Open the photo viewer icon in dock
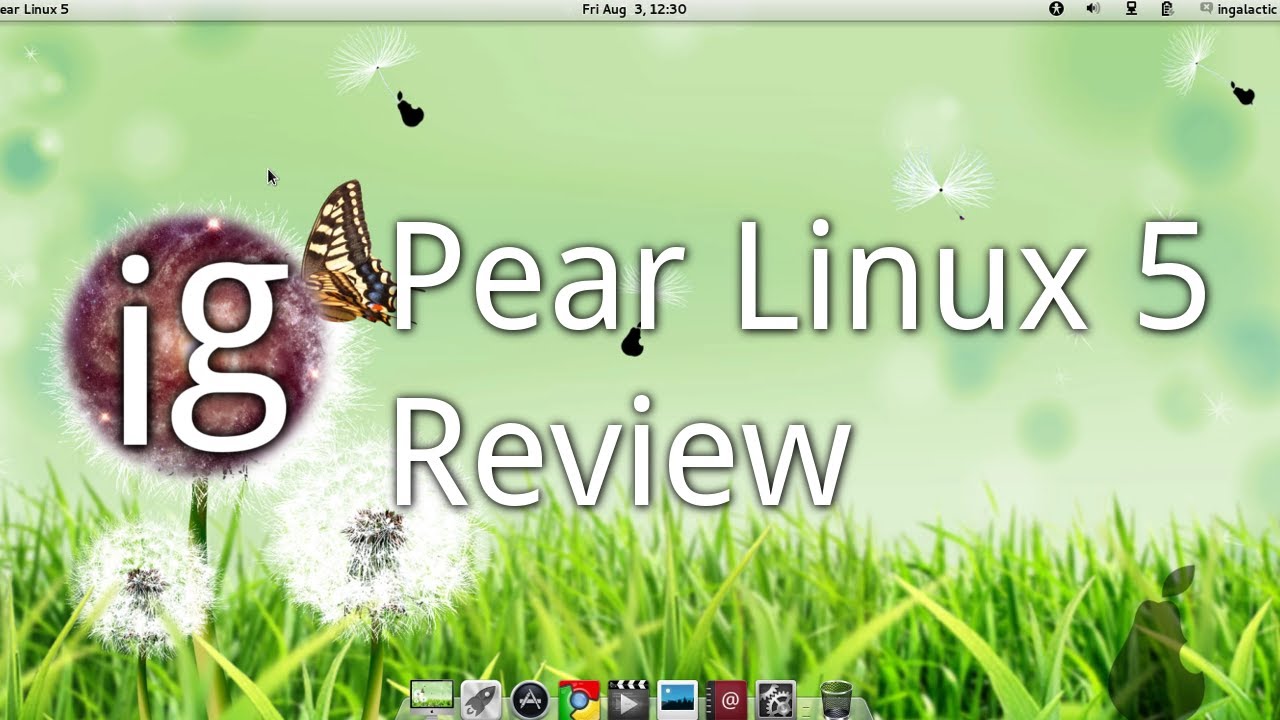The height and width of the screenshot is (720, 1280). (x=677, y=700)
